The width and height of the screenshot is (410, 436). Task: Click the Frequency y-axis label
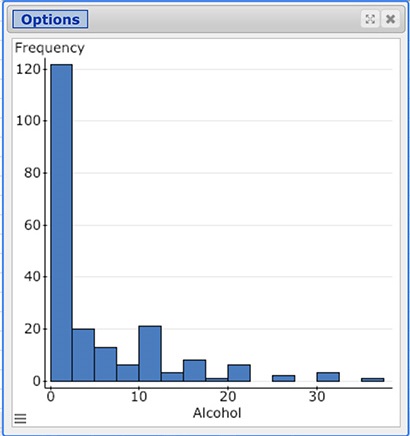click(x=50, y=48)
